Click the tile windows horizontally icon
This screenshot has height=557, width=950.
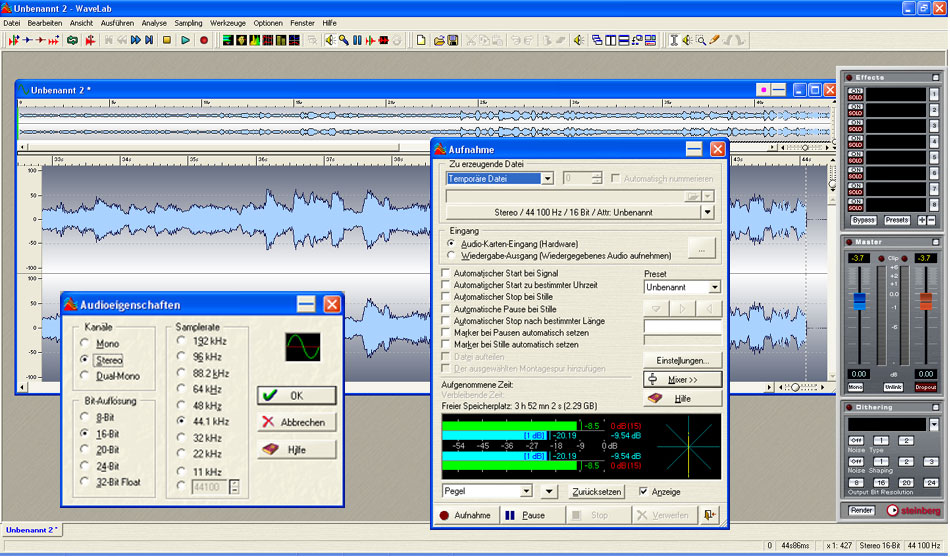point(623,40)
